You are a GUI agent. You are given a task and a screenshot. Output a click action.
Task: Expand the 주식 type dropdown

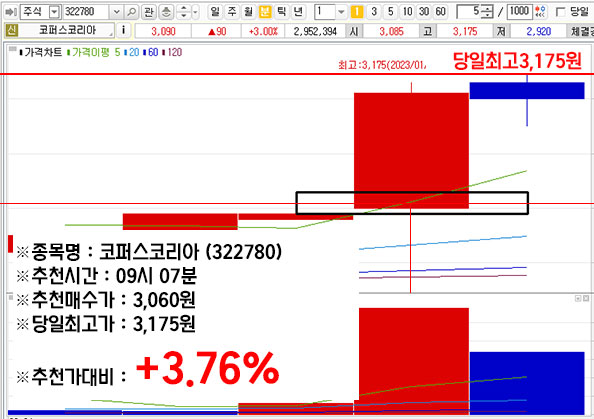55,12
